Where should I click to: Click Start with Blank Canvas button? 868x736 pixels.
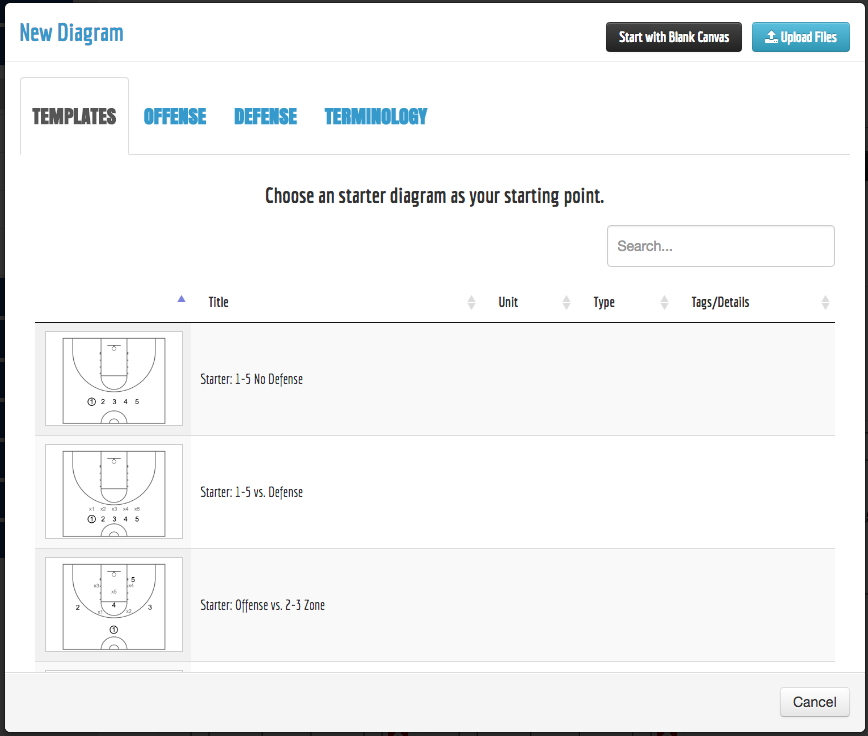(x=673, y=37)
